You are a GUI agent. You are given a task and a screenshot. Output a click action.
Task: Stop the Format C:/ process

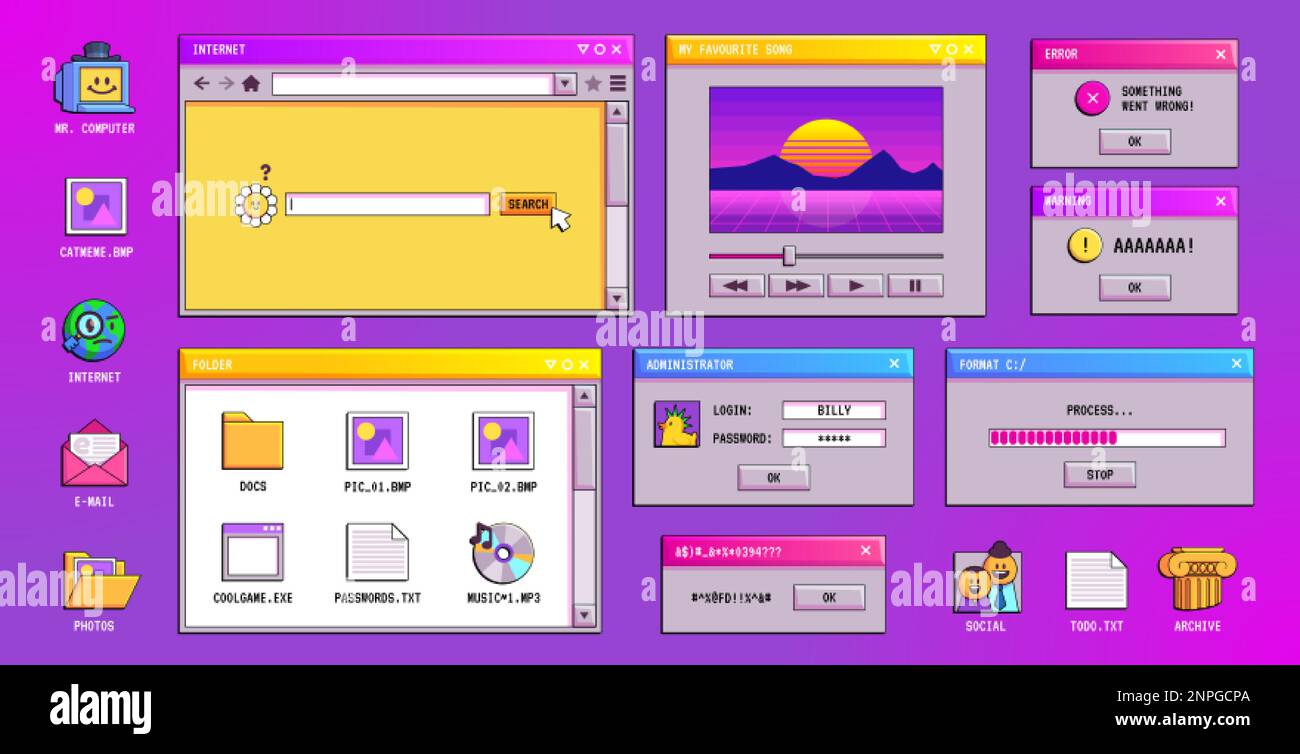[1099, 474]
